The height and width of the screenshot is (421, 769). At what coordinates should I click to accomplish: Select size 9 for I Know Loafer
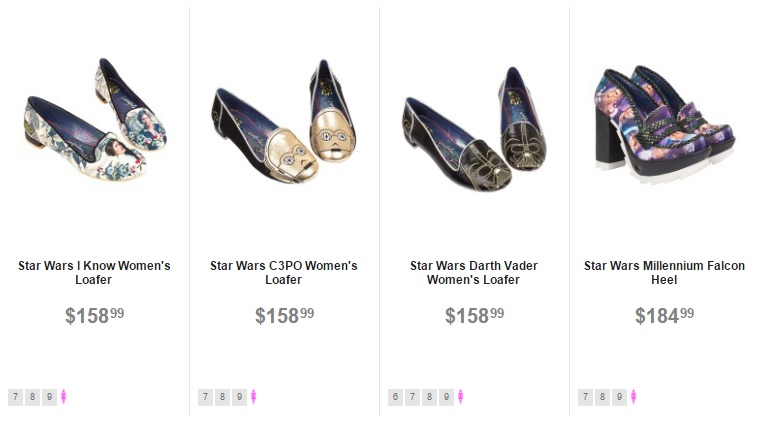tap(49, 397)
